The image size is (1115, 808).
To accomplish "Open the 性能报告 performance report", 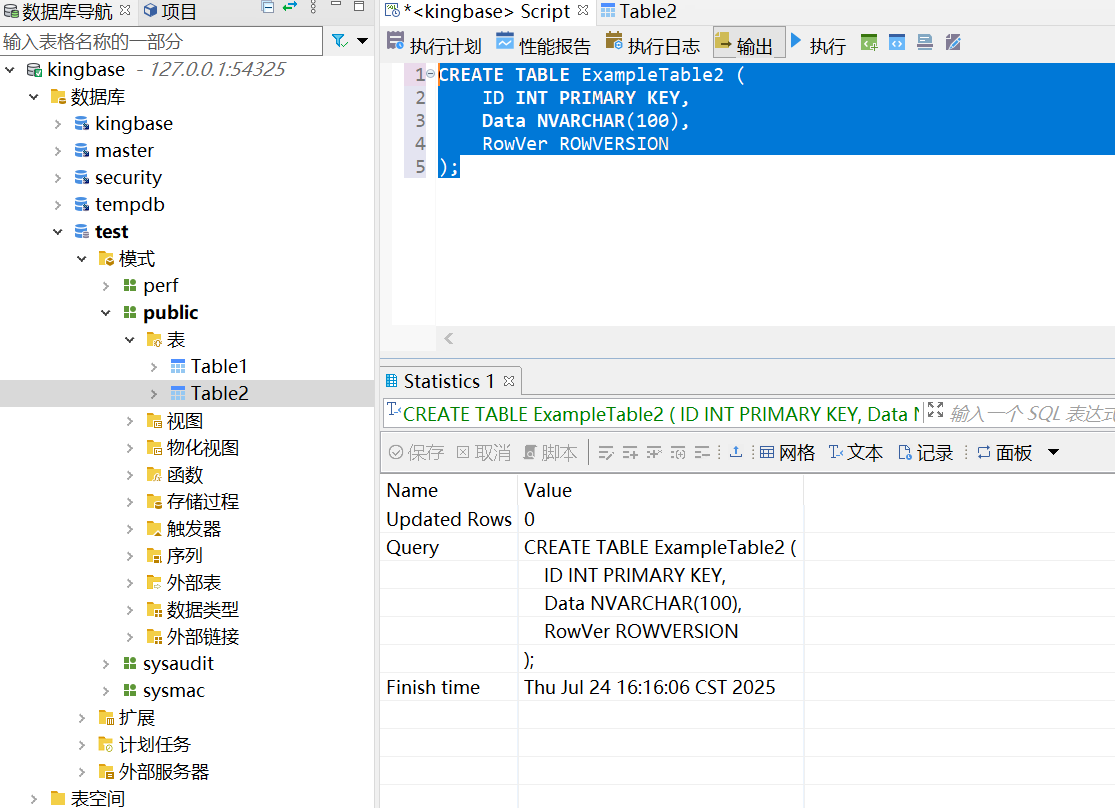I will pyautogui.click(x=543, y=44).
